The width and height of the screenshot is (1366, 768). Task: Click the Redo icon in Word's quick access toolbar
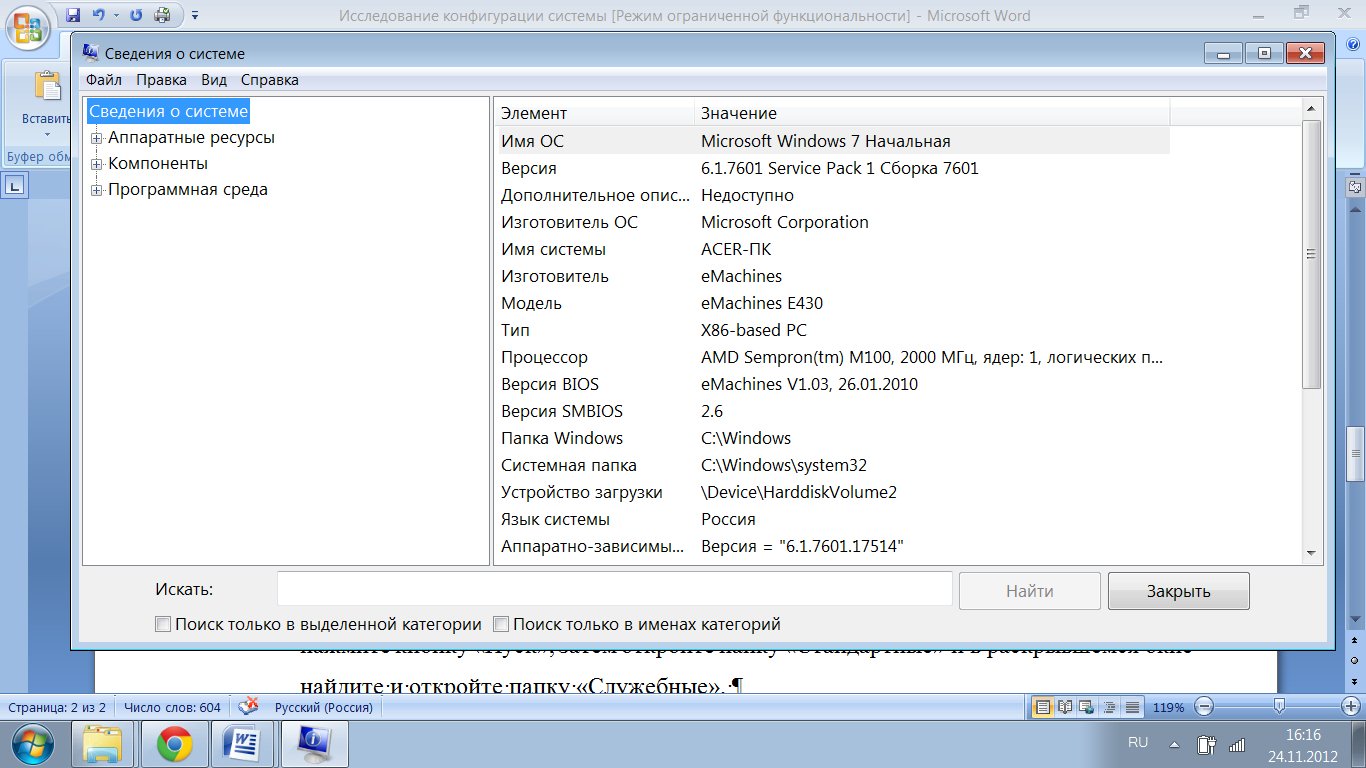(x=136, y=15)
